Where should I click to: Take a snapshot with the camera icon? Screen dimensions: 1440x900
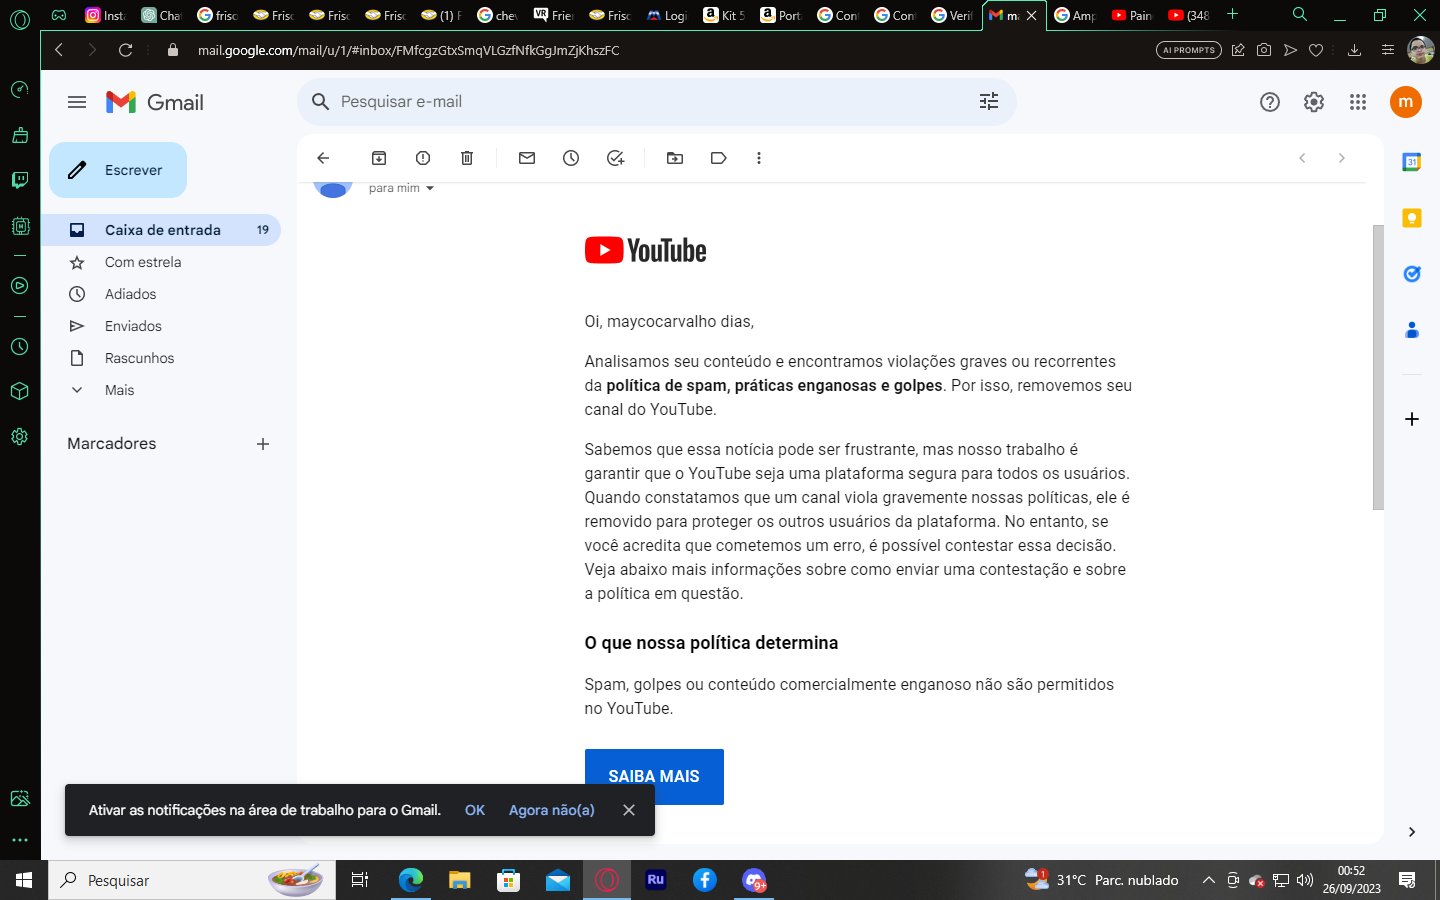pos(1264,50)
